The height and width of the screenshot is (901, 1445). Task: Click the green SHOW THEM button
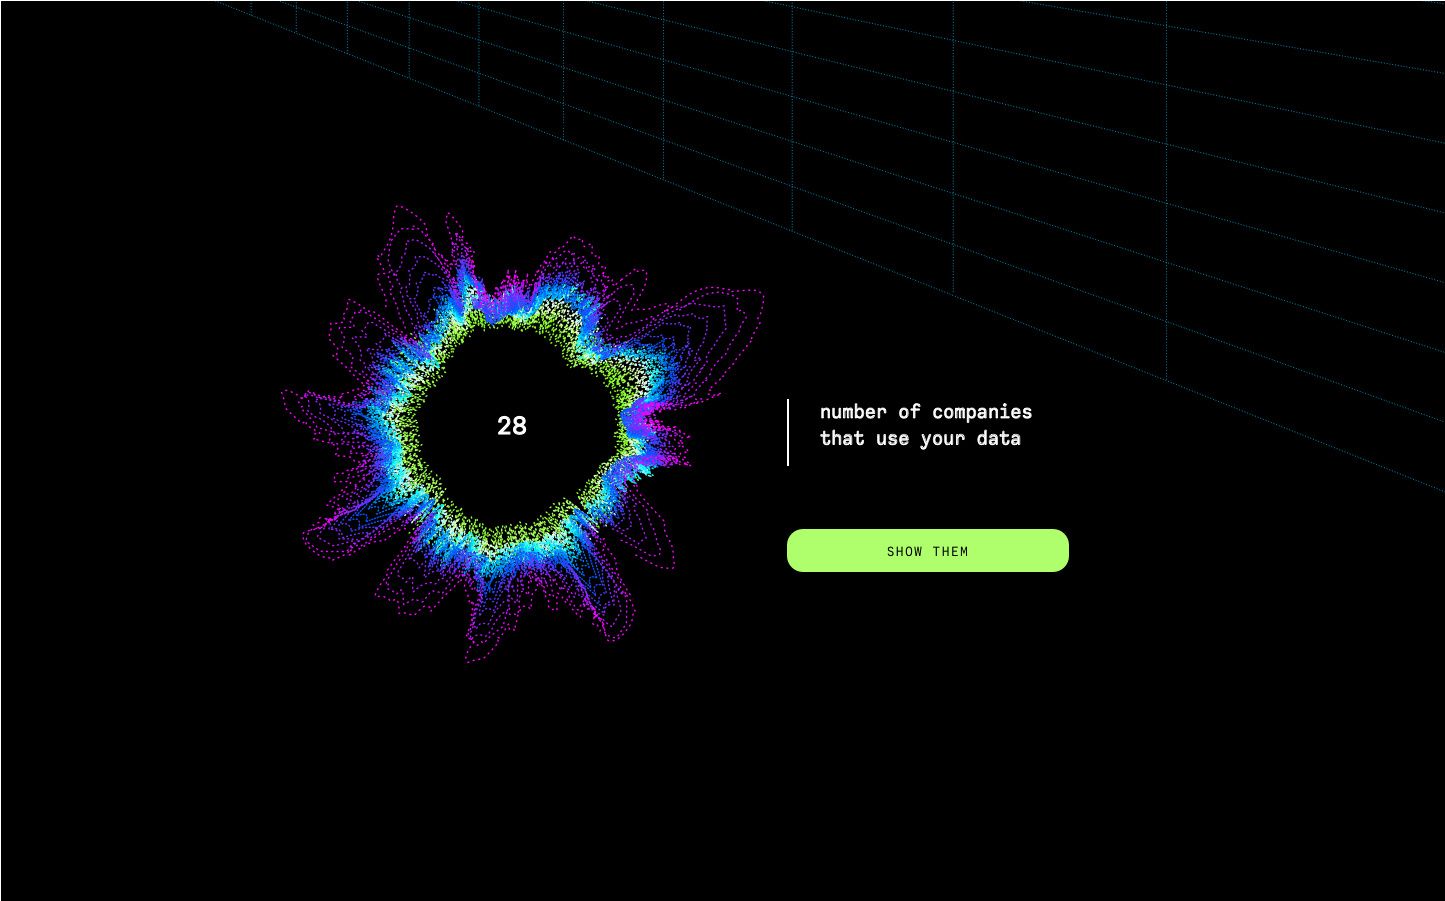pyautogui.click(x=927, y=551)
